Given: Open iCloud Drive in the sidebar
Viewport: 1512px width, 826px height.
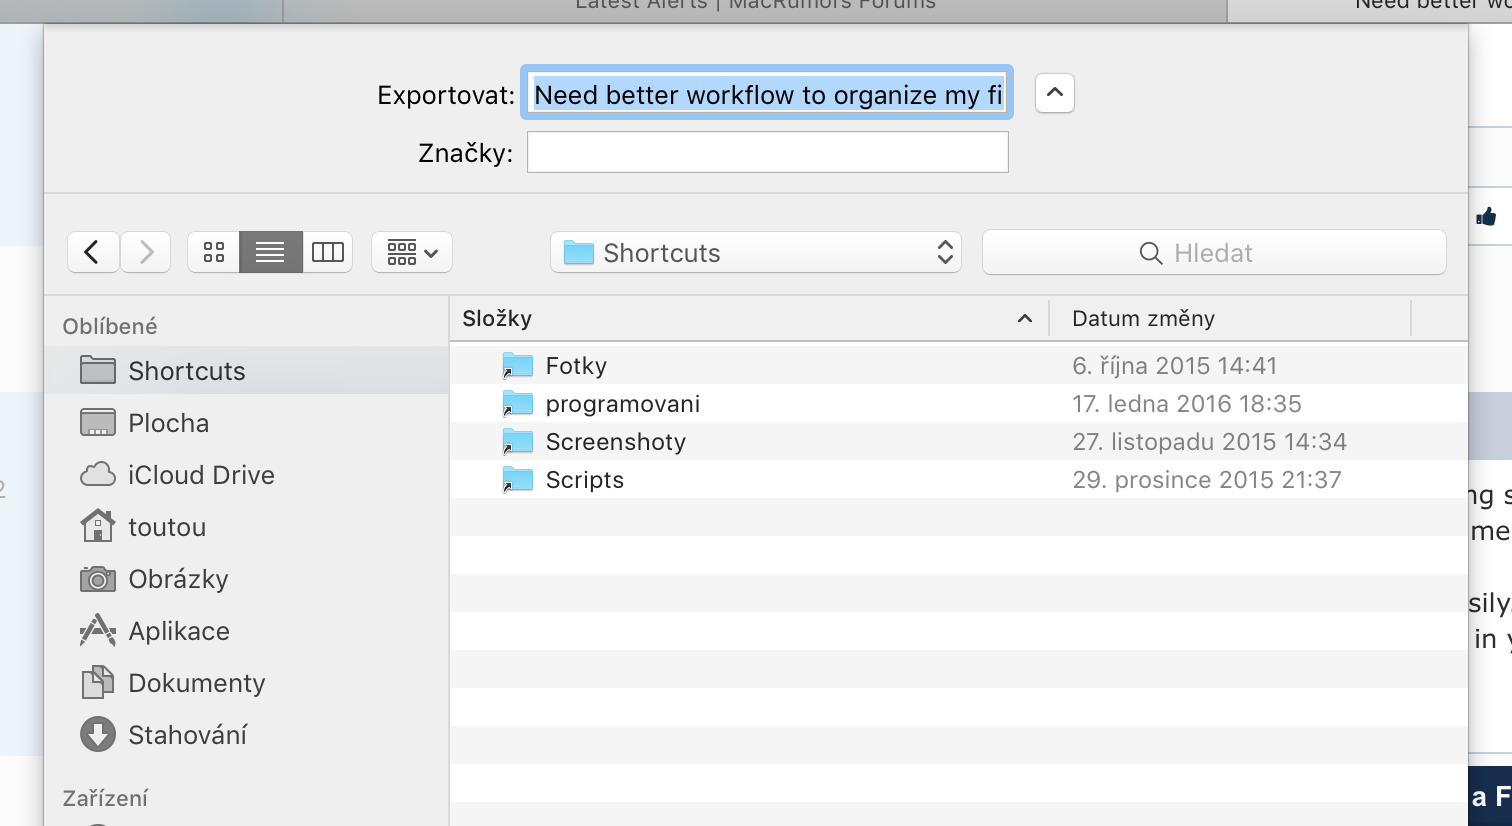Looking at the screenshot, I should coord(200,475).
